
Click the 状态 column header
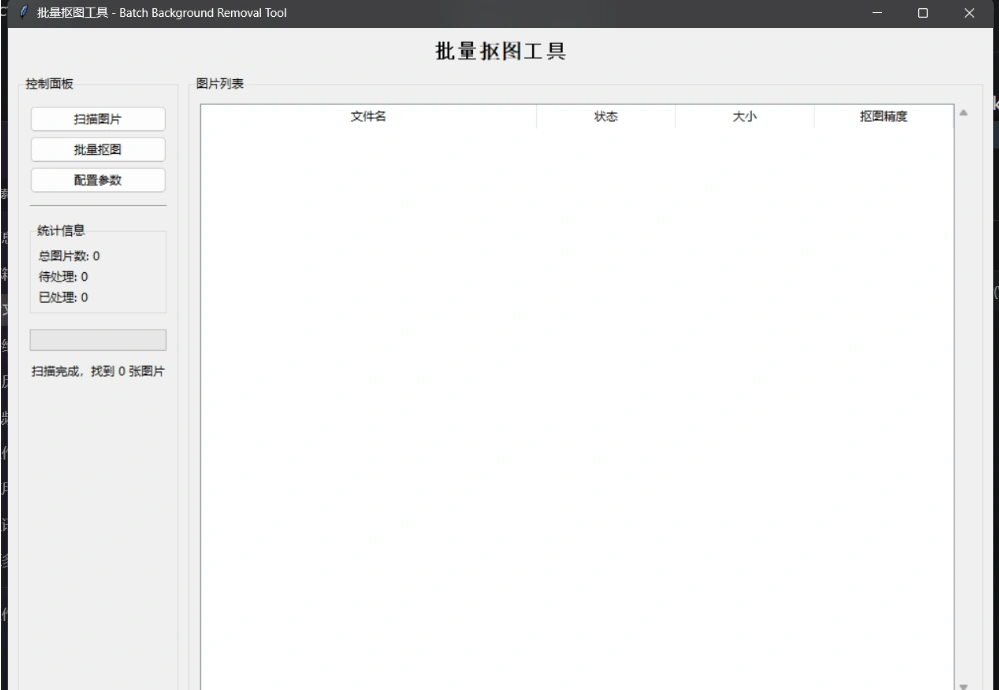[x=606, y=117]
